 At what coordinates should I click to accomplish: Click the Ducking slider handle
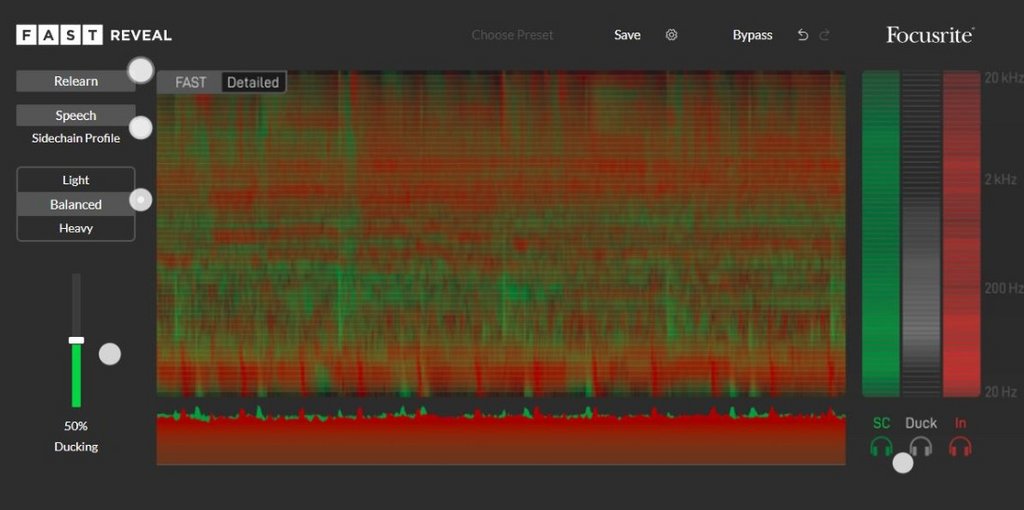tap(76, 340)
